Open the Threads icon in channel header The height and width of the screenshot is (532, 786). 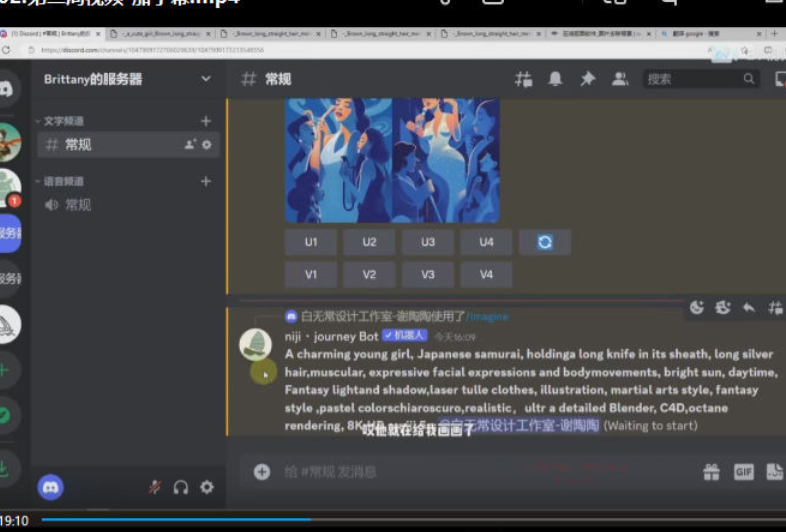tap(523, 79)
